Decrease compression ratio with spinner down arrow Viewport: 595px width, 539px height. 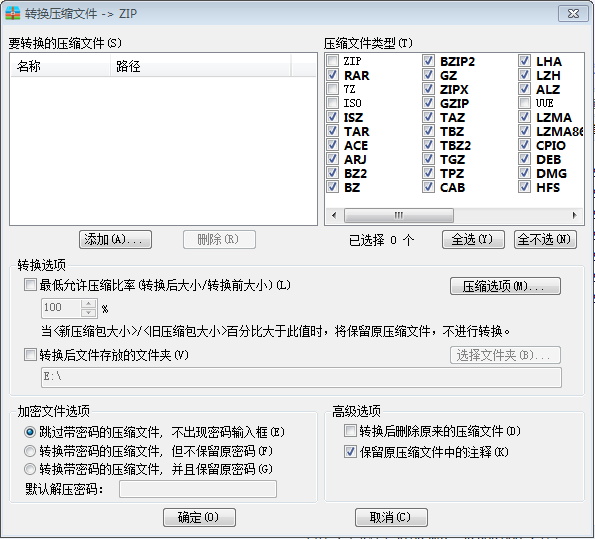pos(88,312)
